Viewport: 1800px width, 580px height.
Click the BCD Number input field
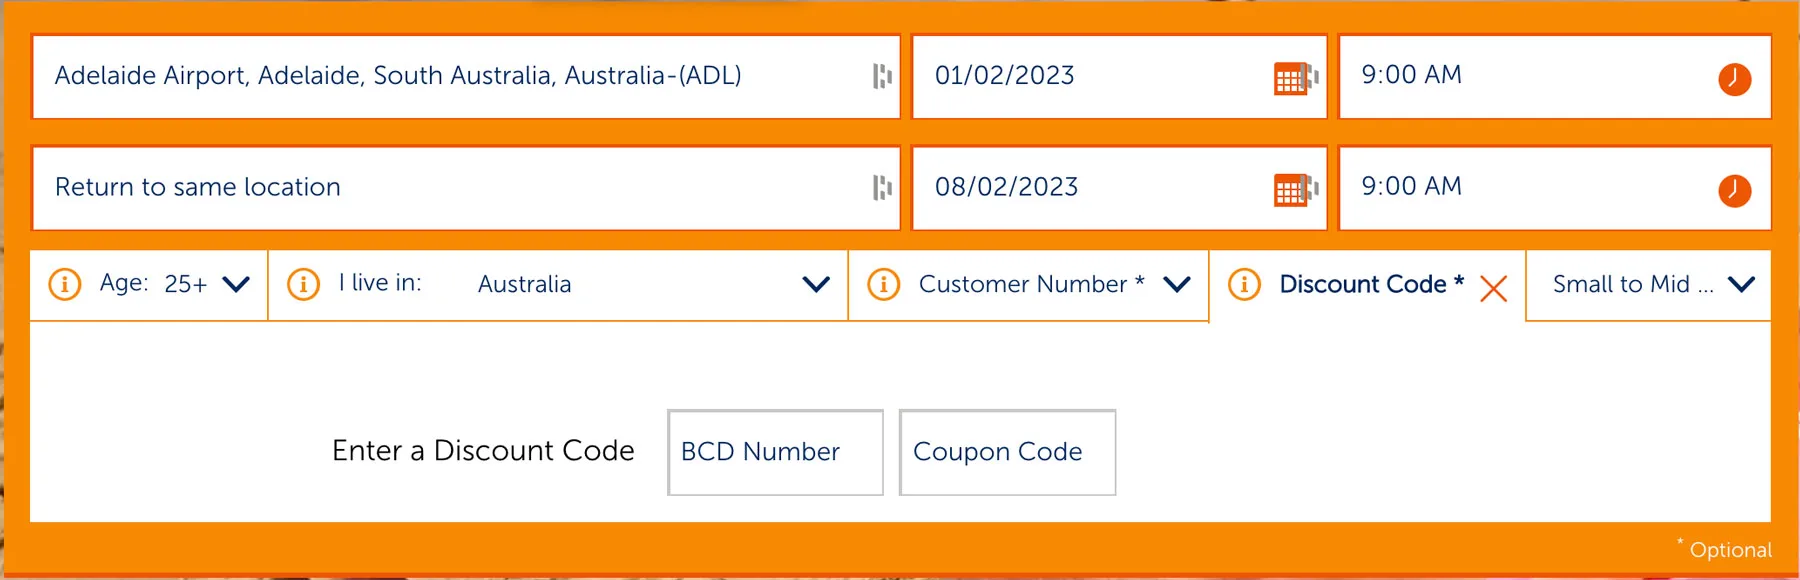click(775, 452)
